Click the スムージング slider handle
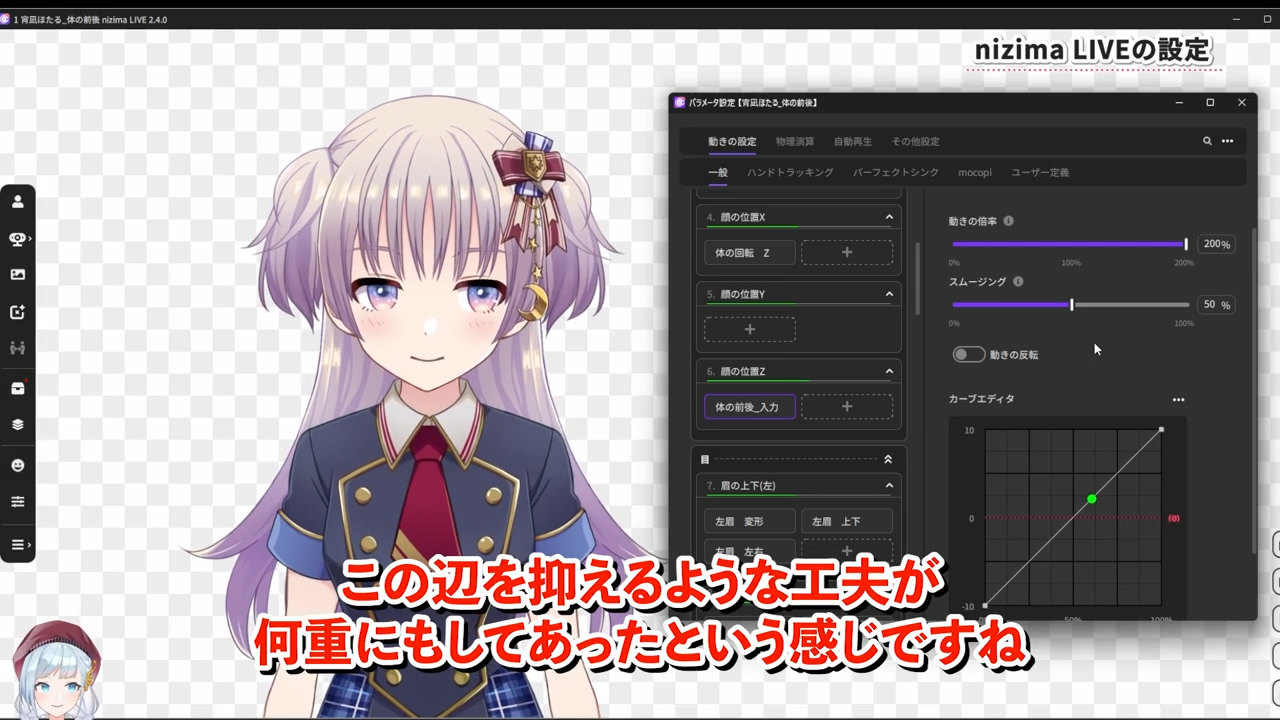The image size is (1280, 720). coord(1071,304)
